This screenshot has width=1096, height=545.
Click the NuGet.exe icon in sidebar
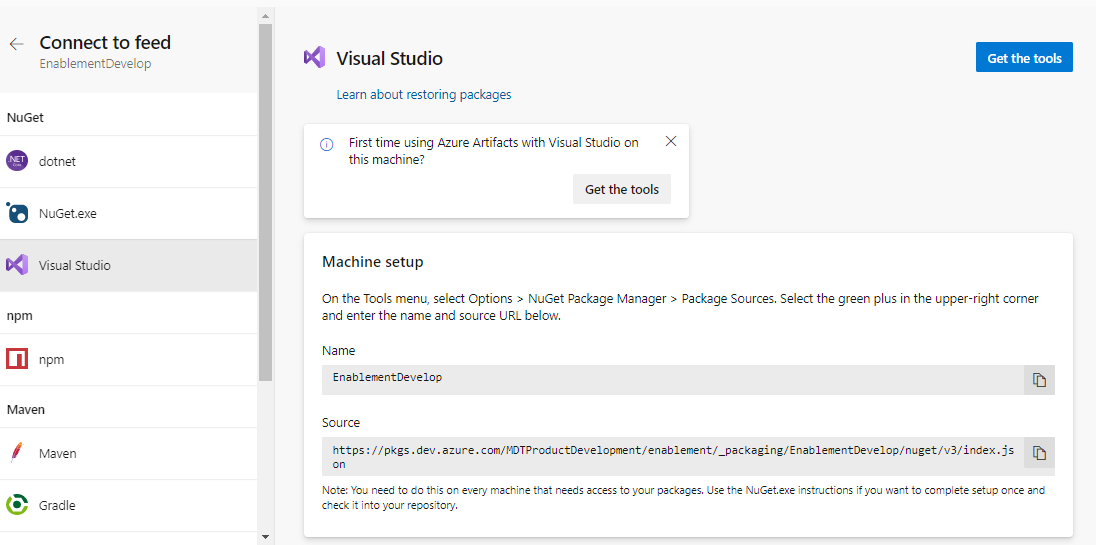pyautogui.click(x=17, y=213)
